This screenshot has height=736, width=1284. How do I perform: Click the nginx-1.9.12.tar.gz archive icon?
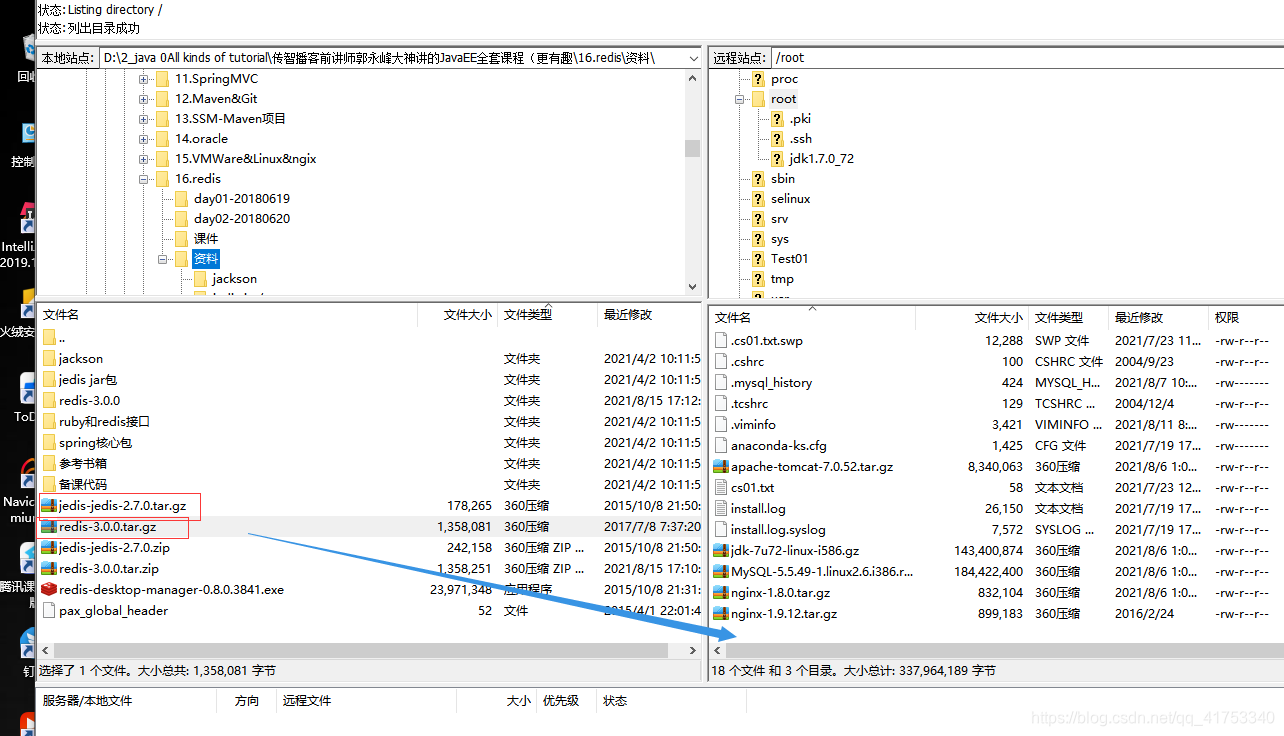point(721,614)
